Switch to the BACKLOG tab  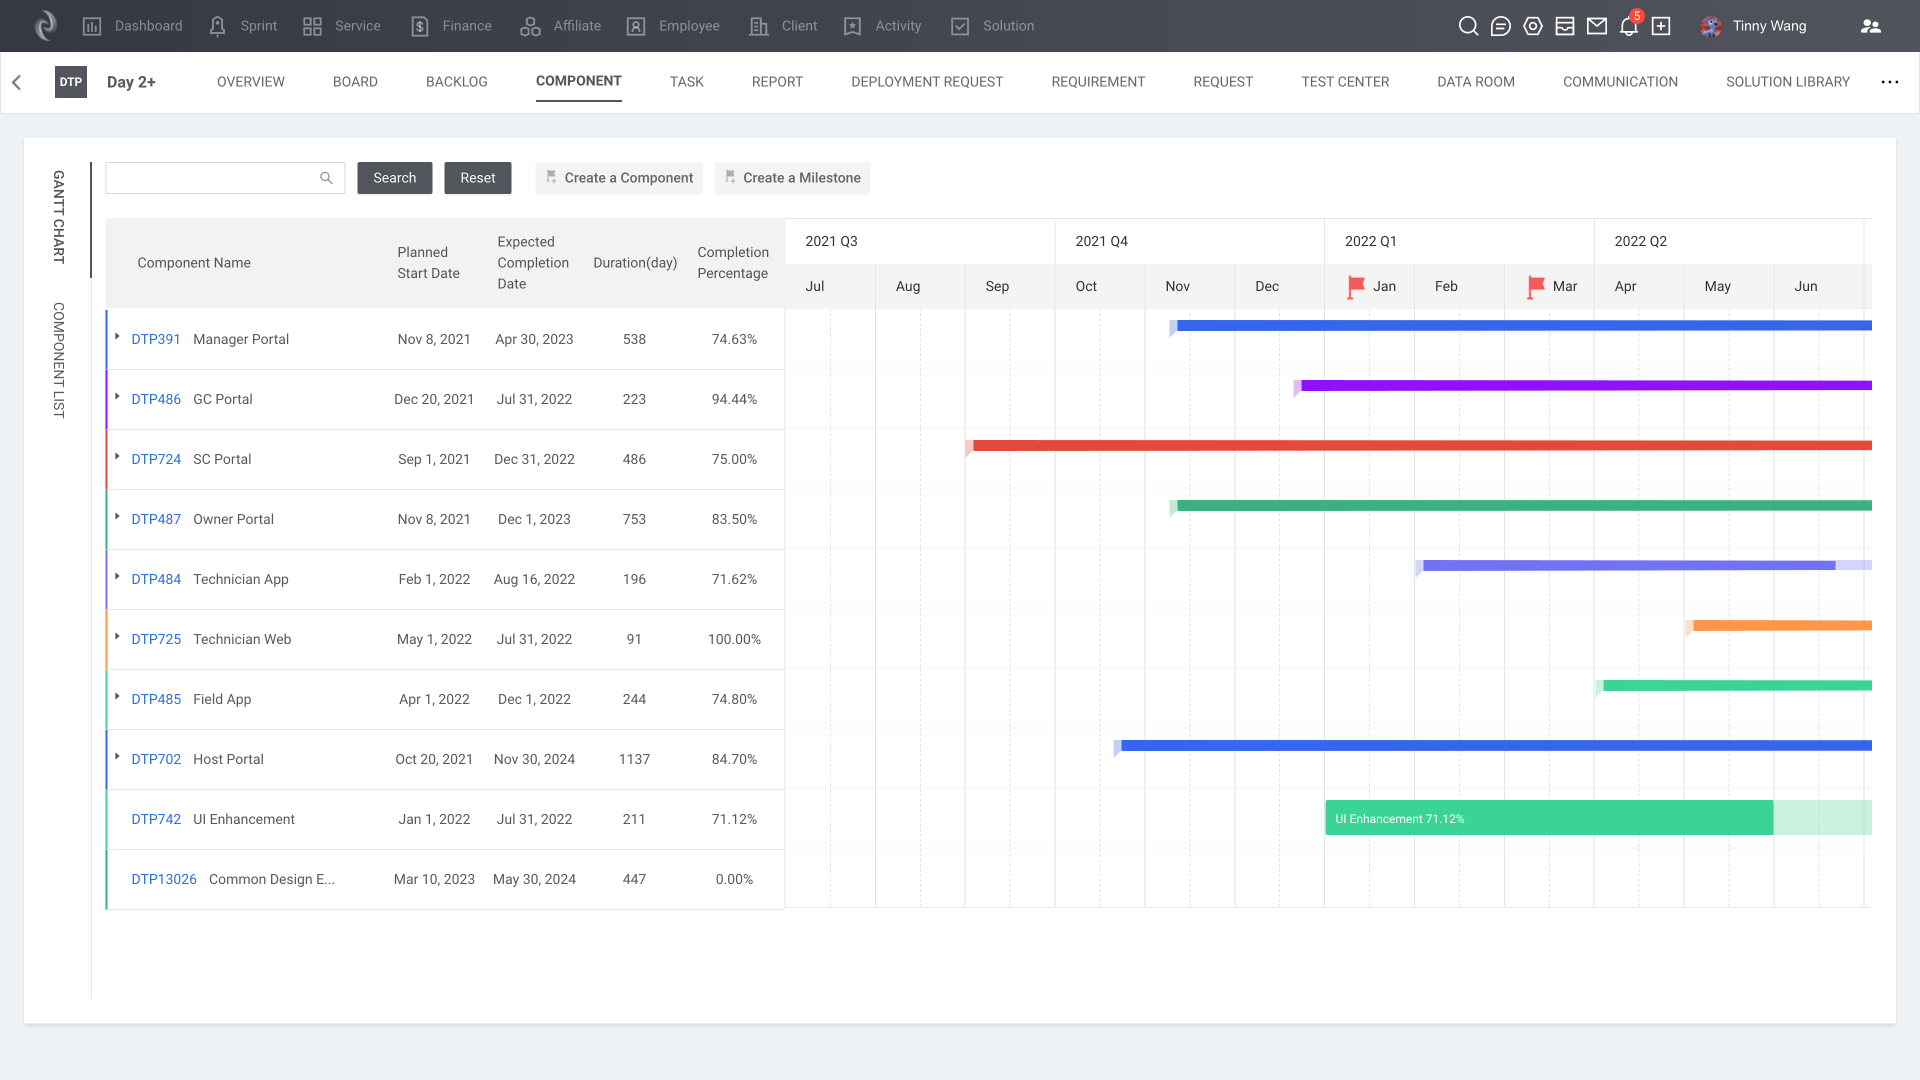click(456, 82)
